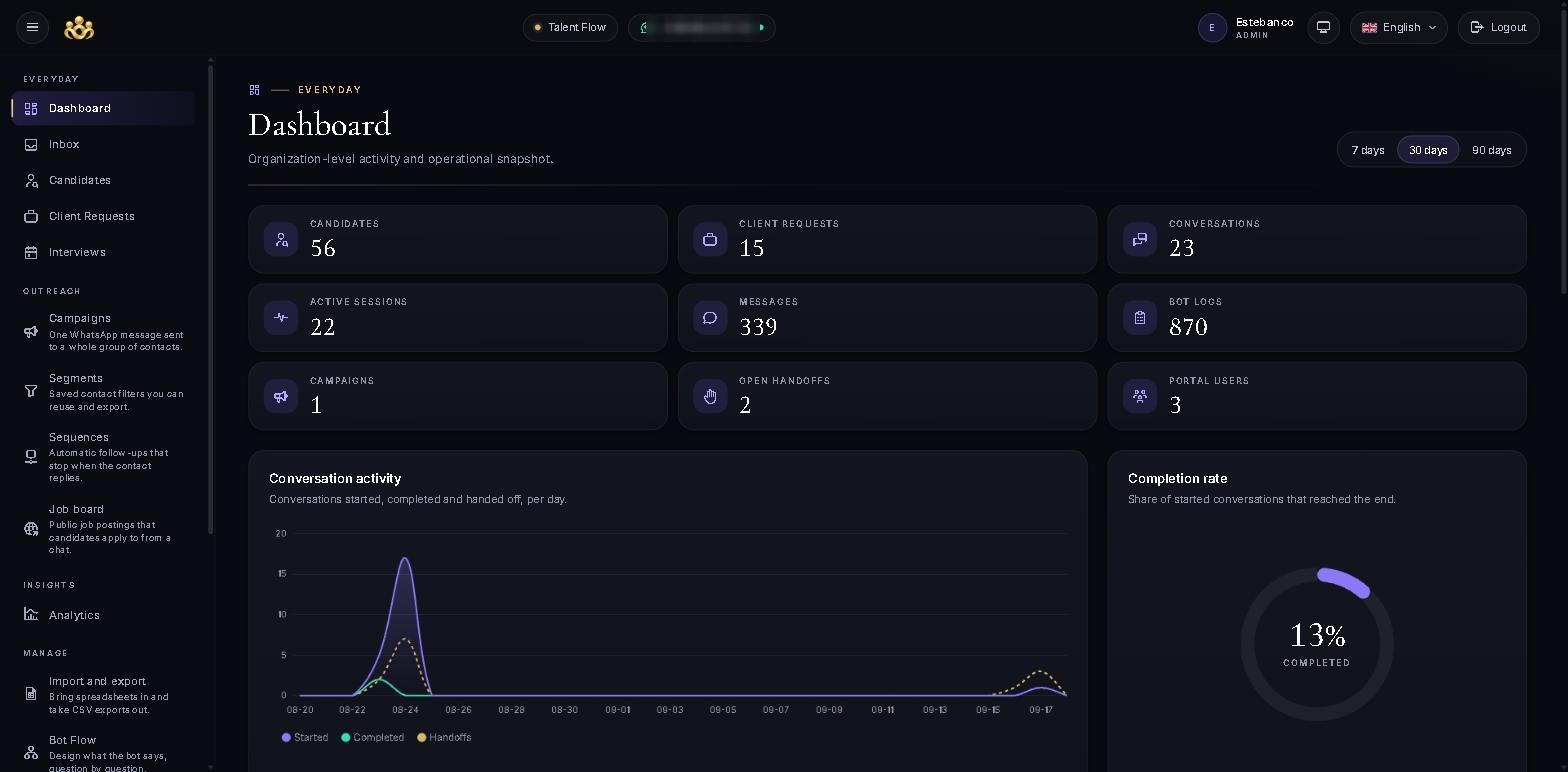This screenshot has height=772, width=1568.
Task: Open the Sequences sidebar link
Action: point(103,457)
